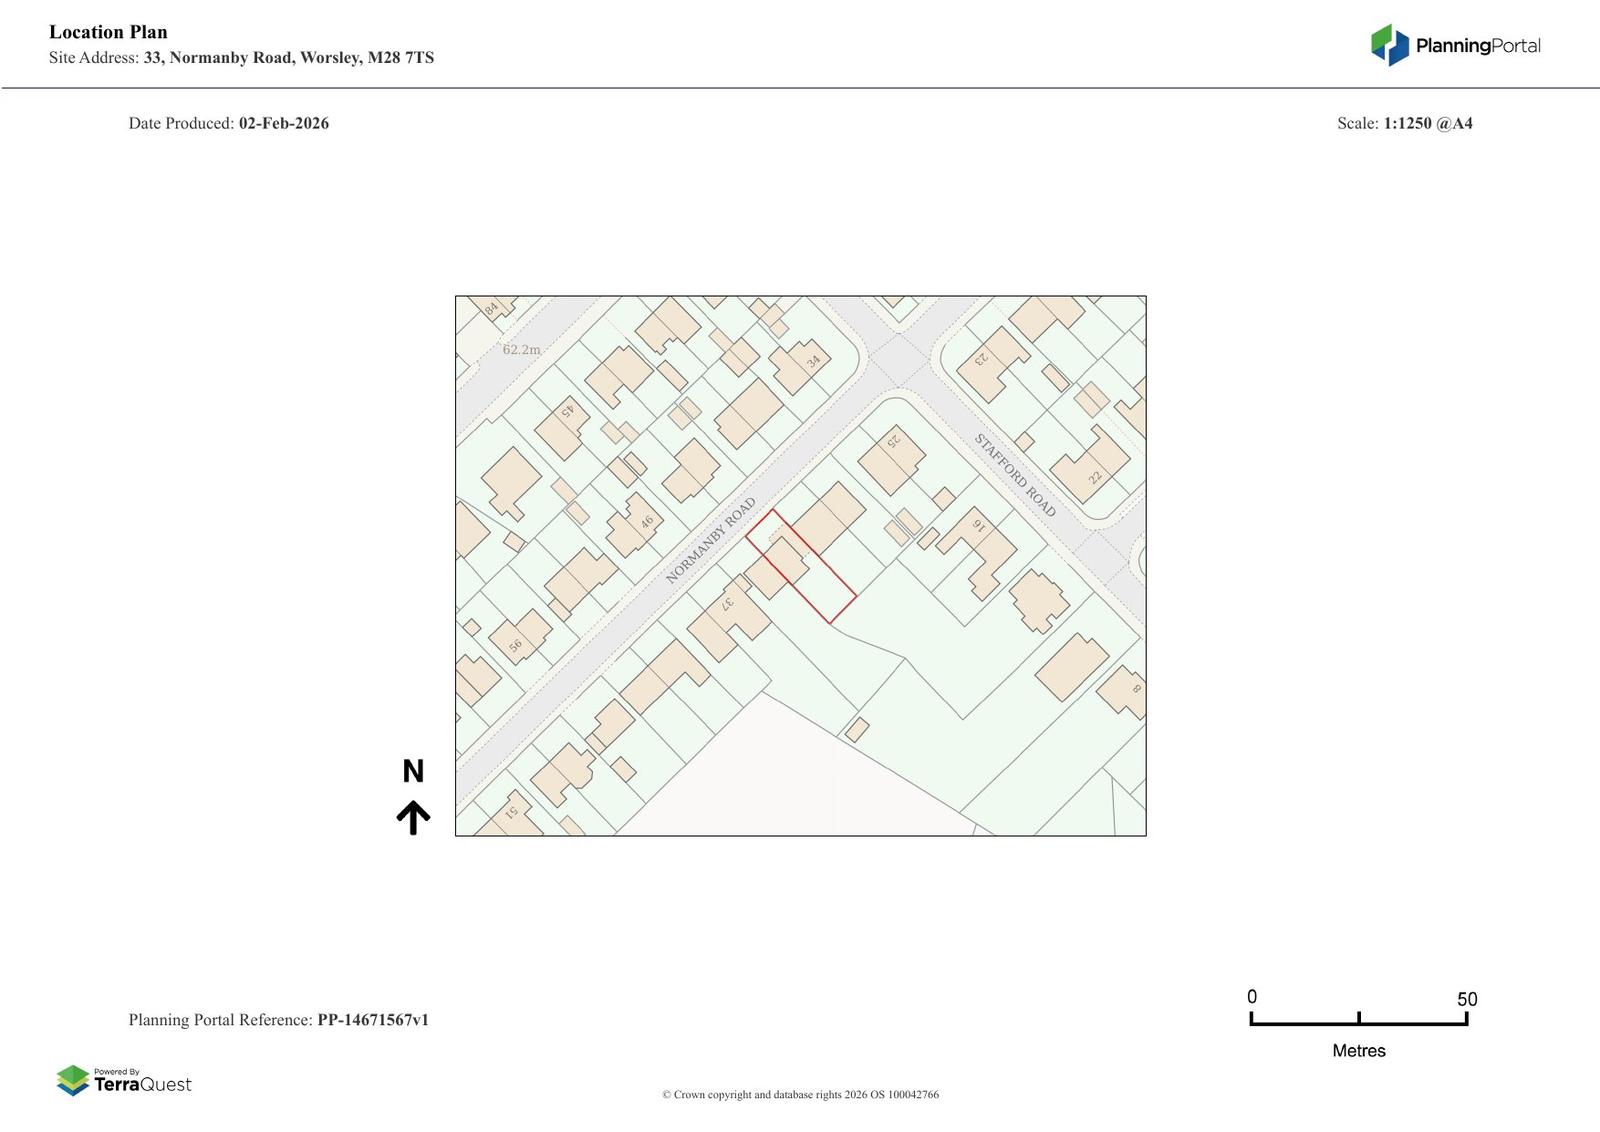Click the letter N compass label
1600x1132 pixels.
[x=413, y=771]
